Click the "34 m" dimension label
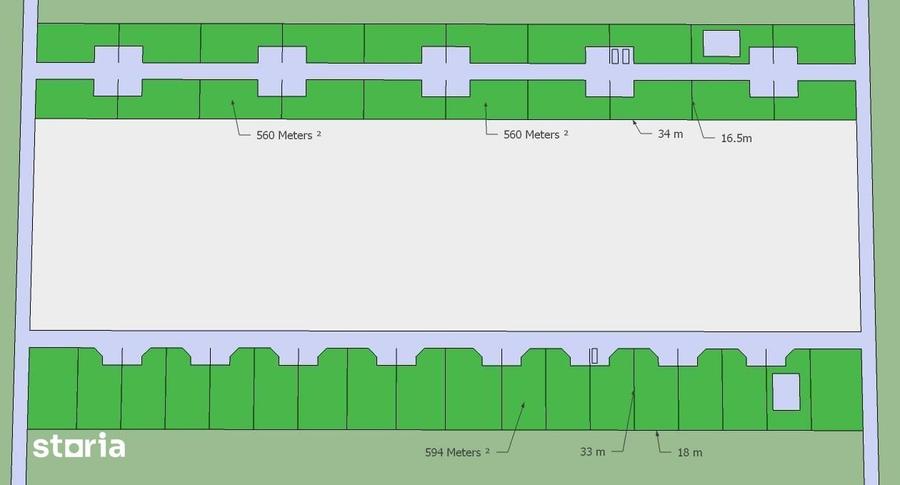This screenshot has width=900, height=485. 670,134
